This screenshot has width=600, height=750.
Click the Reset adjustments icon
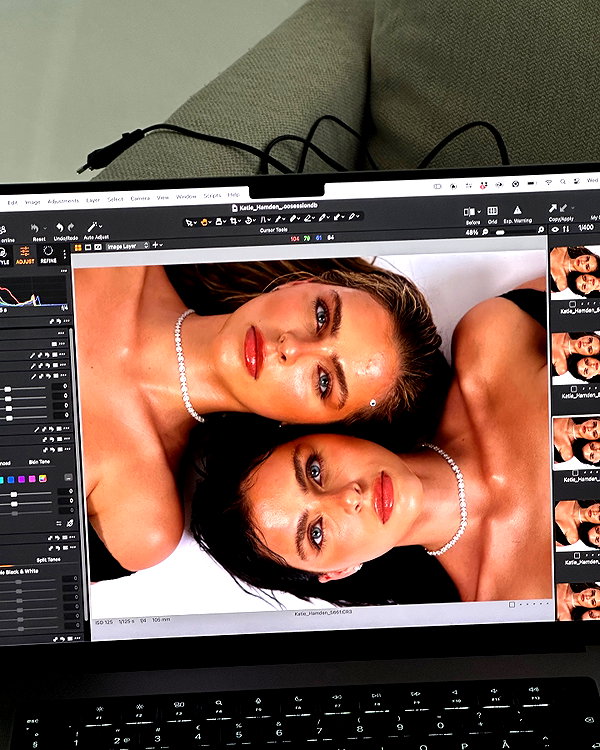34,228
